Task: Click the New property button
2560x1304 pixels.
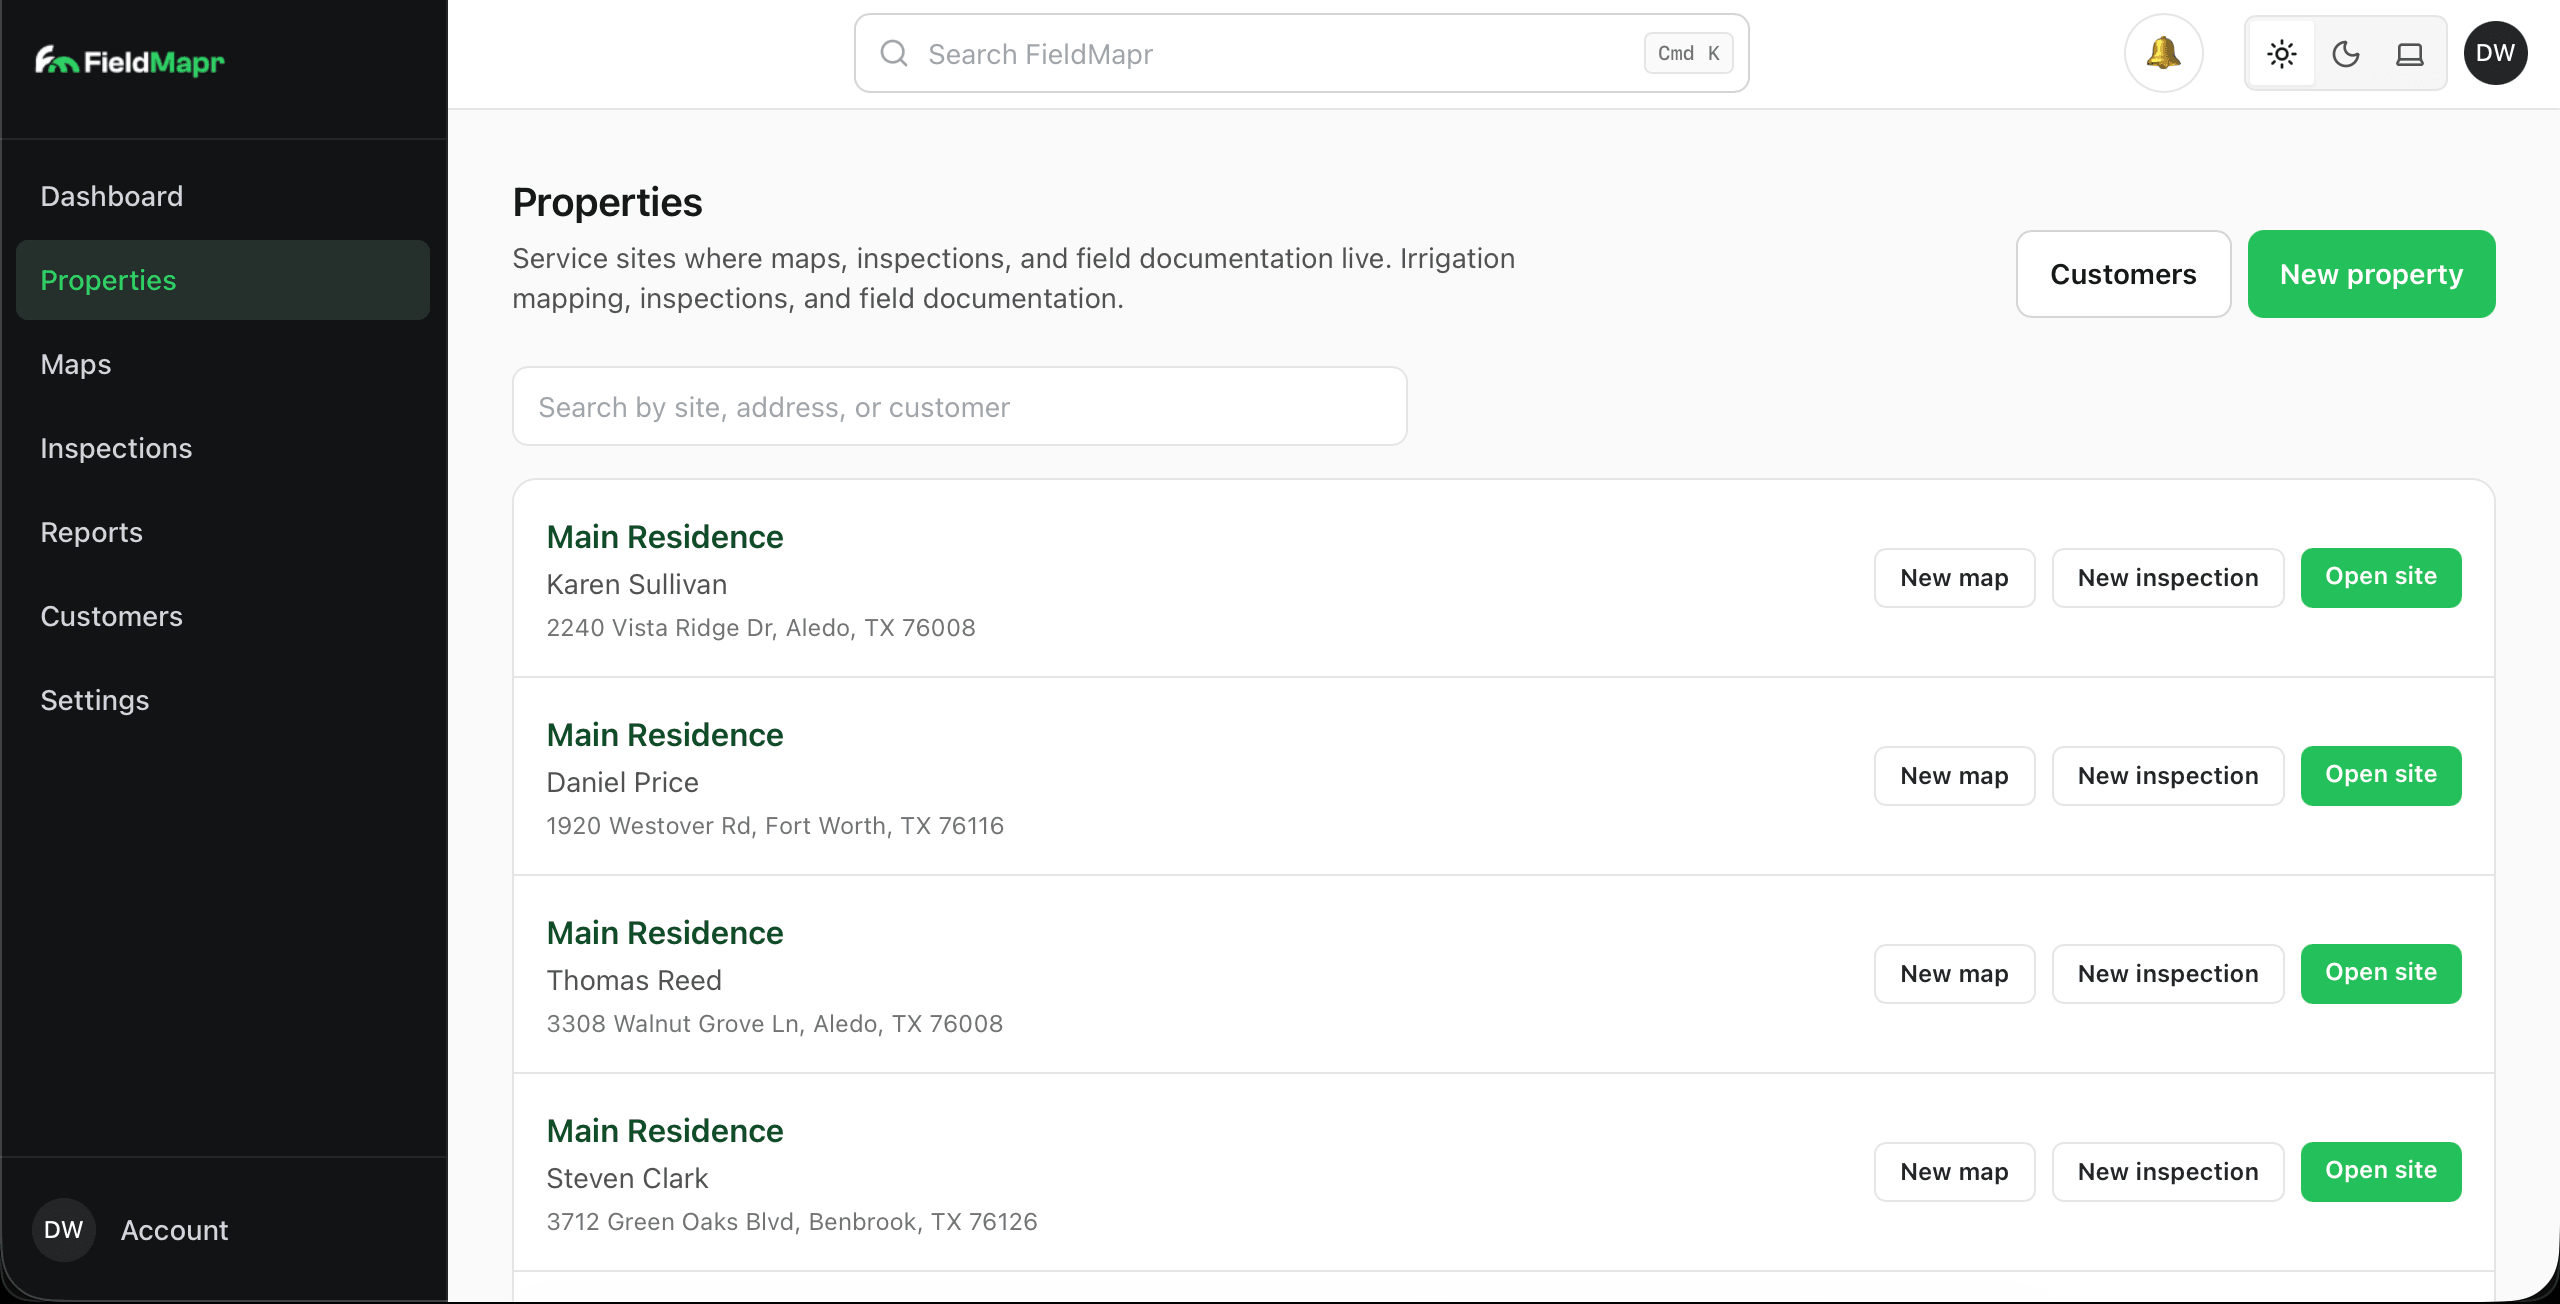Action: click(x=2371, y=274)
